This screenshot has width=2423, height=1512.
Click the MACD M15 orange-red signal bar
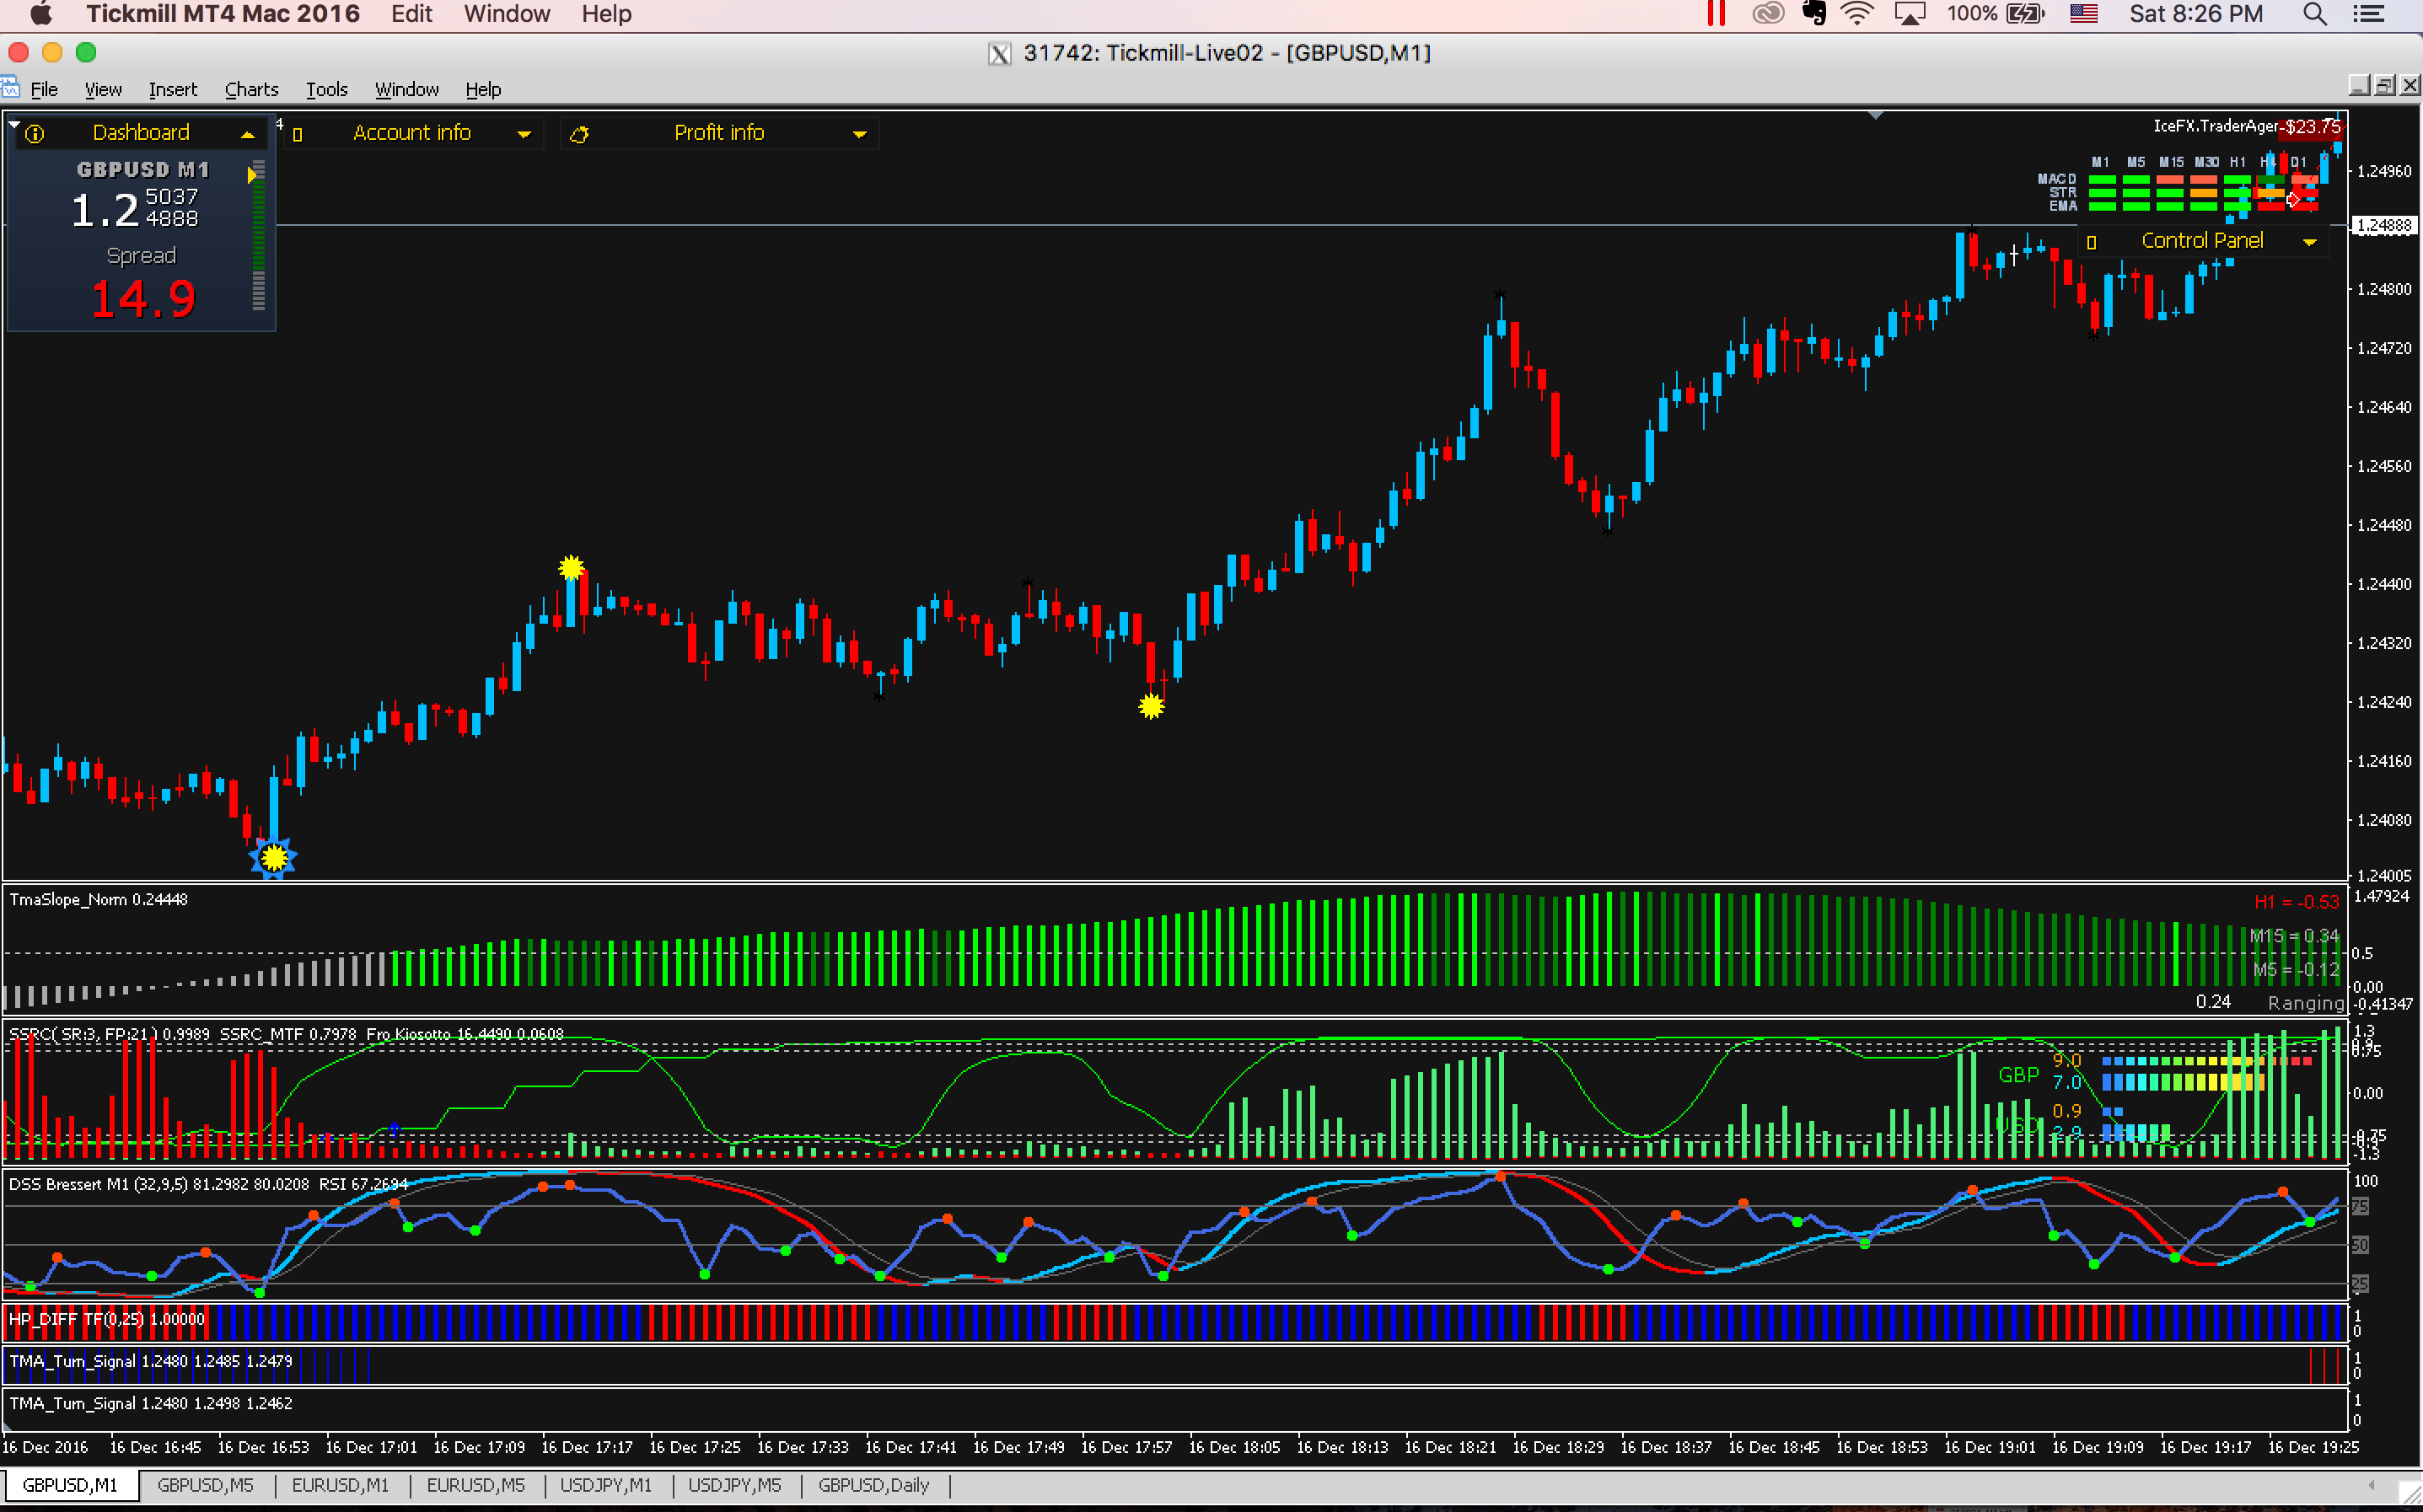coord(2170,179)
